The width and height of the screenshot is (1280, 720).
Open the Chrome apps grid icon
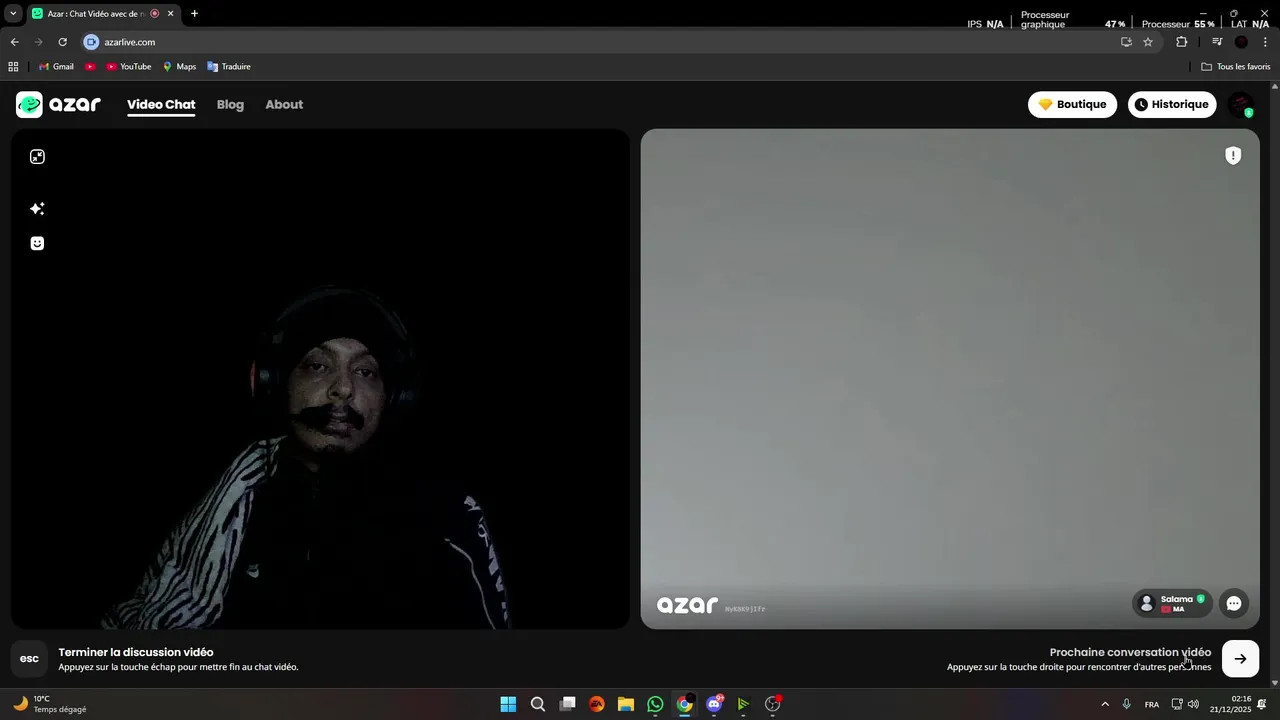13,67
